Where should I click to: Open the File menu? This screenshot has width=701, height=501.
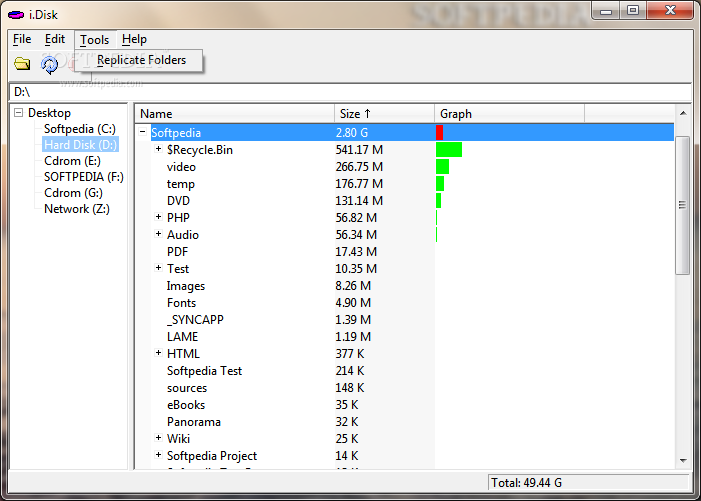point(22,39)
